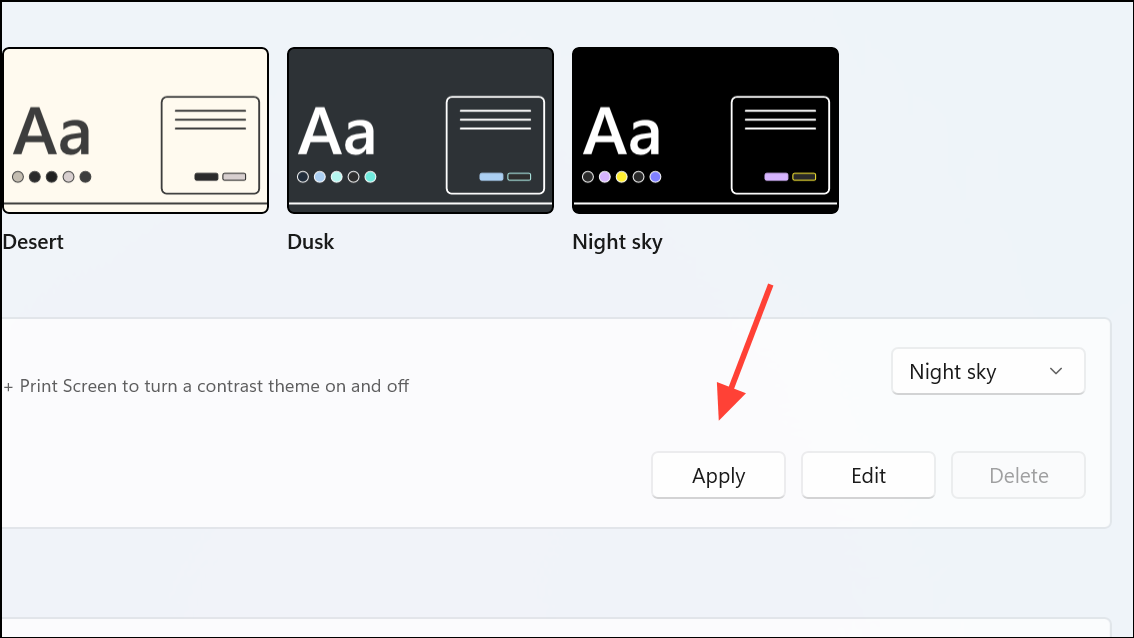Screen dimensions: 1134x638
Task: Click the Print Screen shortcut description text
Action: 206,386
